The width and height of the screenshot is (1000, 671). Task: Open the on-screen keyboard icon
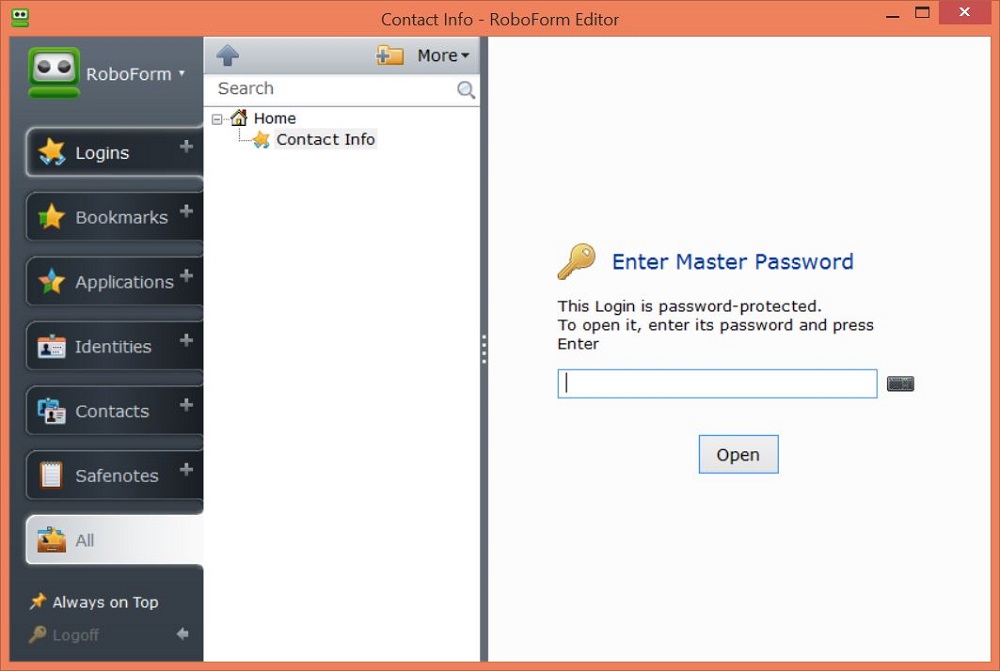coord(901,383)
